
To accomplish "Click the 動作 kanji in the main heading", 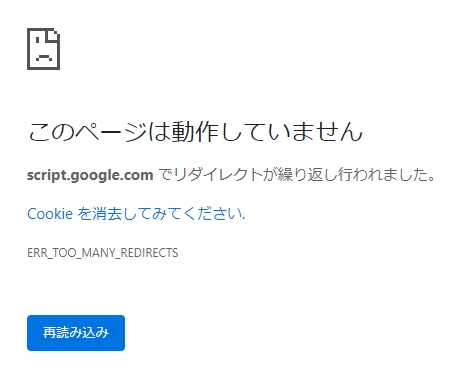I will [x=195, y=132].
